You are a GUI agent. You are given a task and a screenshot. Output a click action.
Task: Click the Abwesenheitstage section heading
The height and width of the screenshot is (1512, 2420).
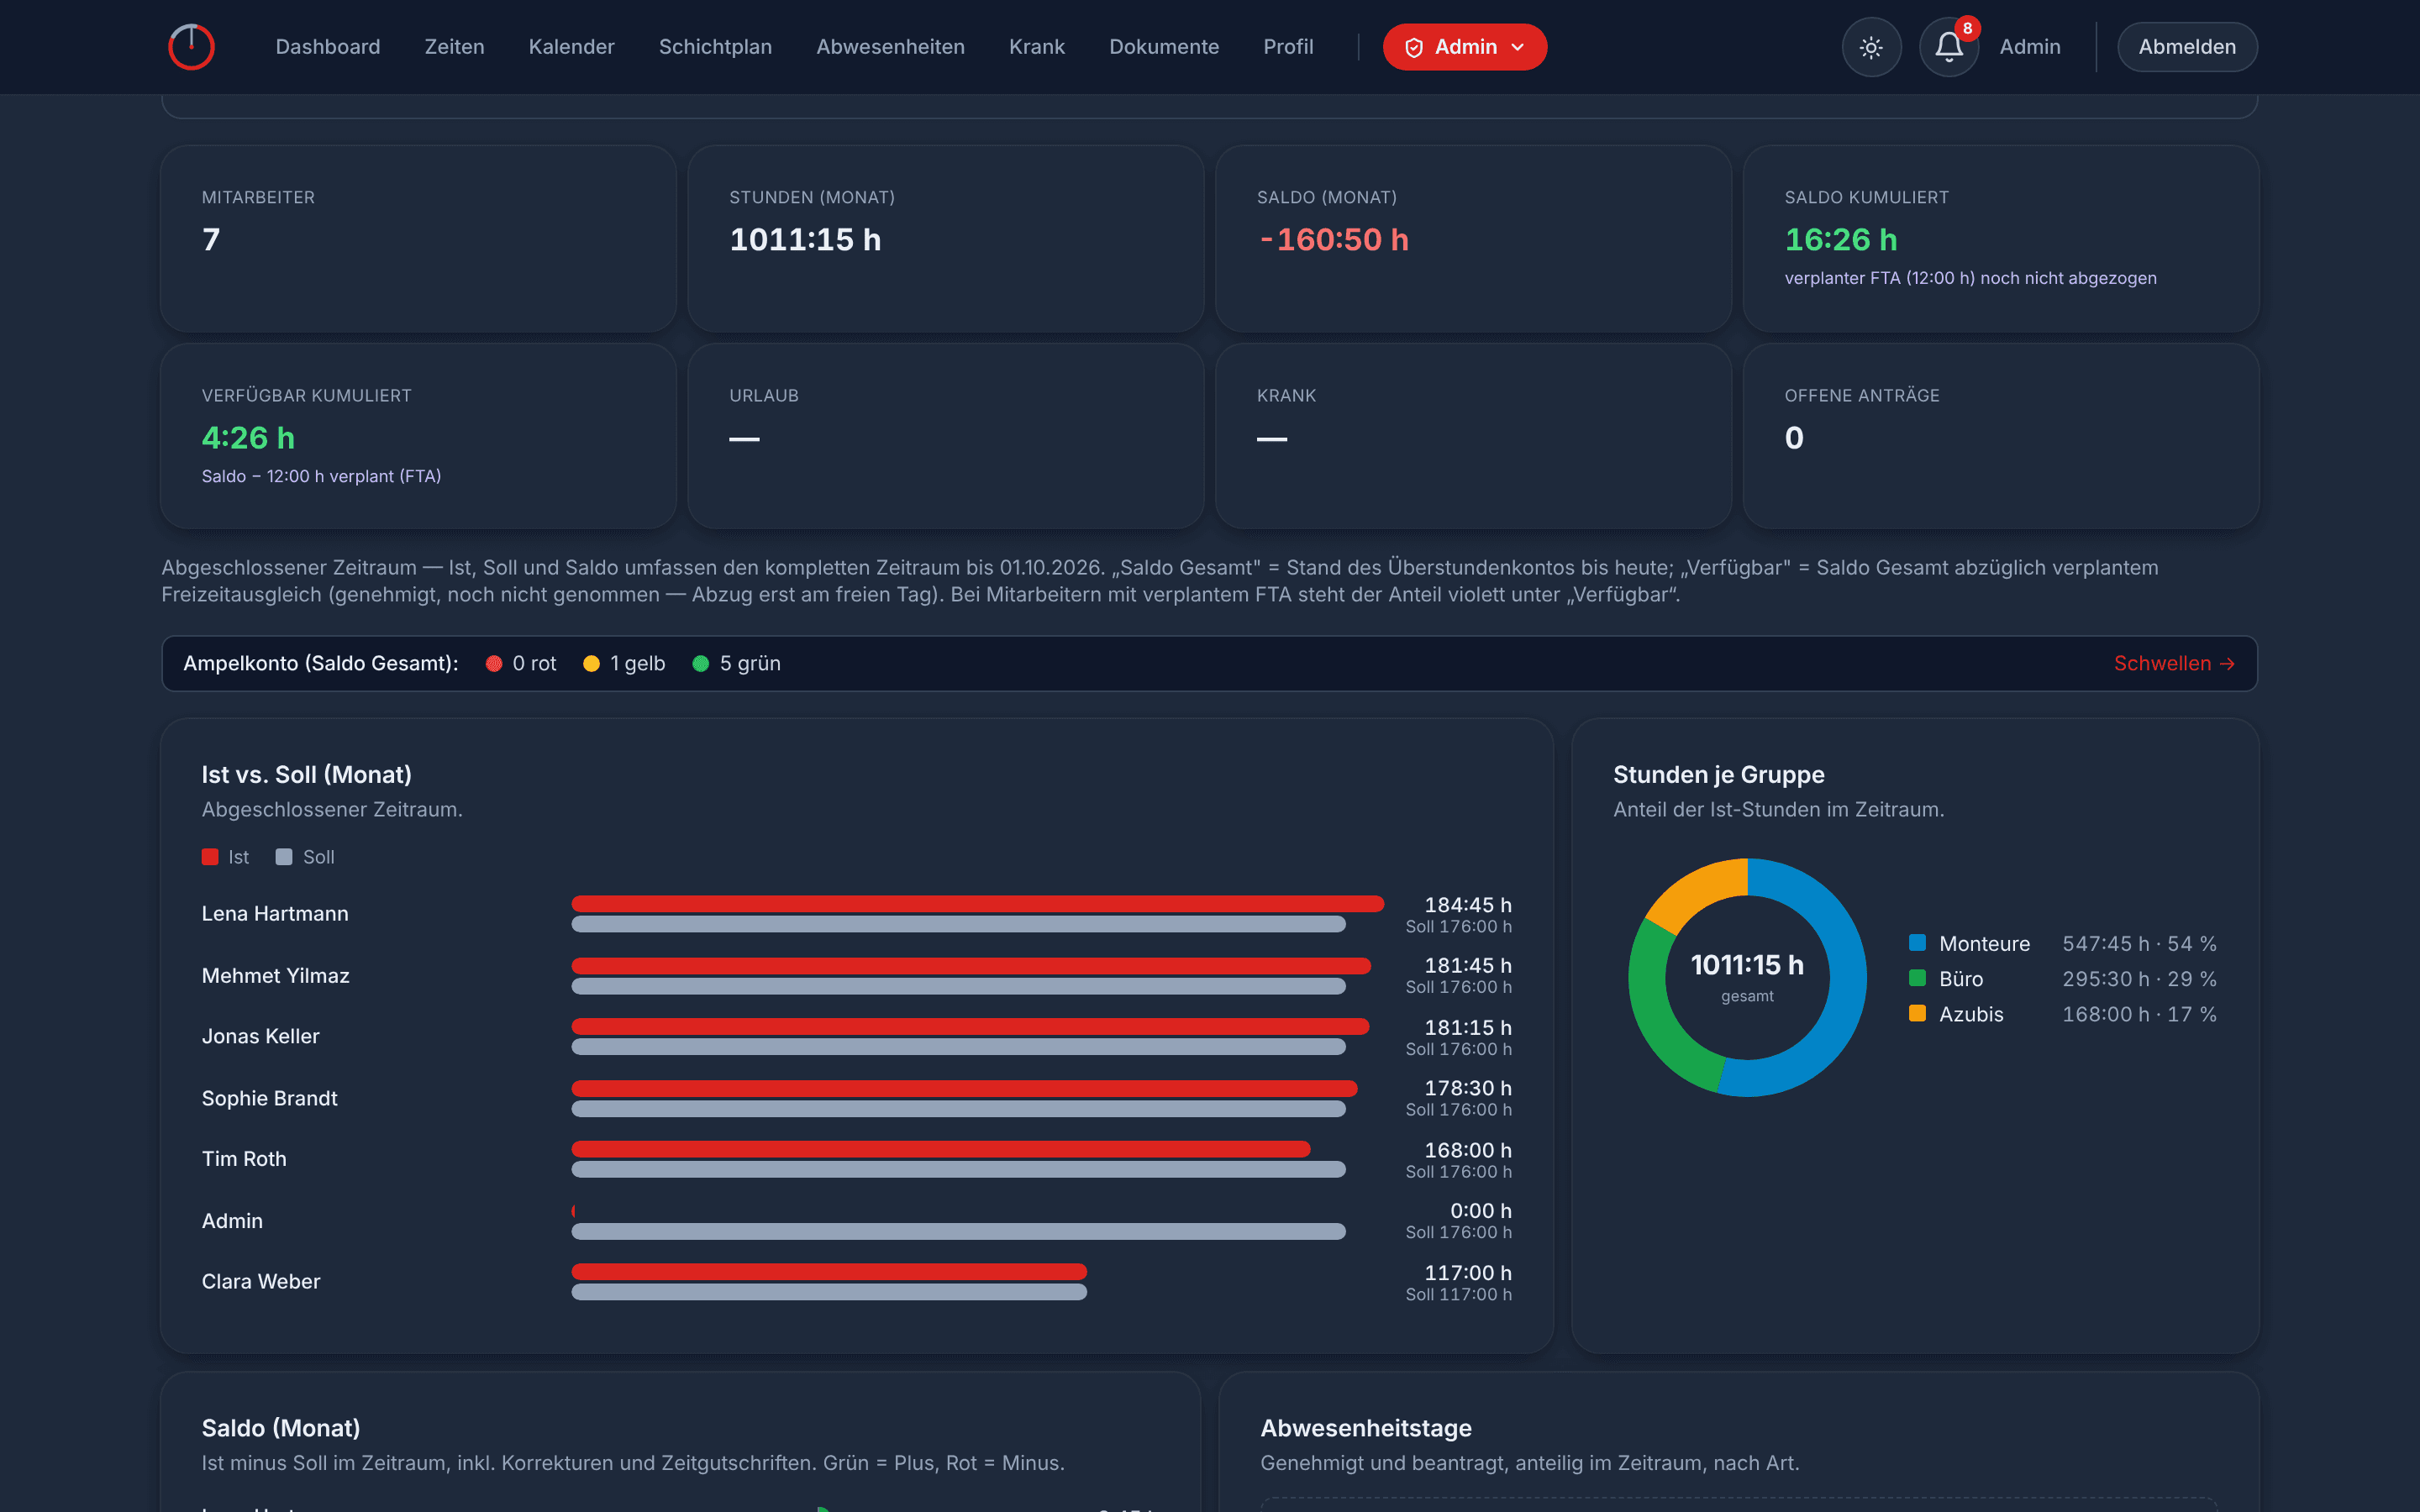1366,1428
